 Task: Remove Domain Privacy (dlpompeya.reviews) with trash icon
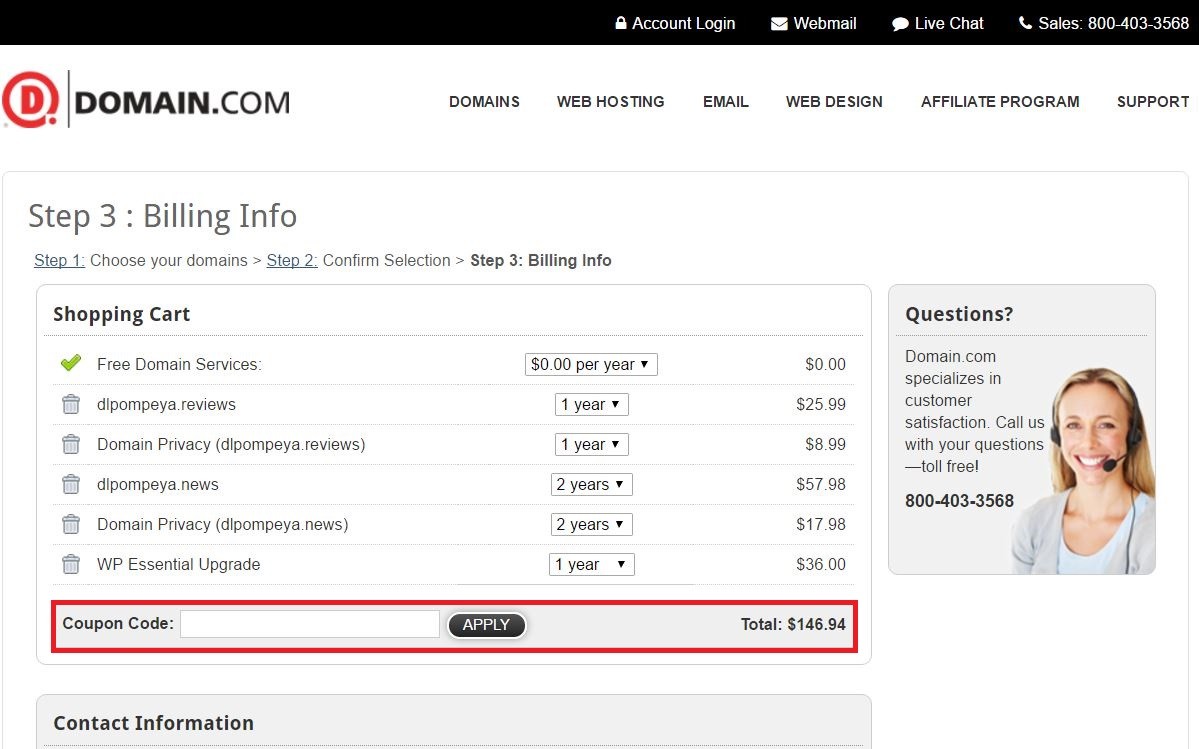(71, 444)
